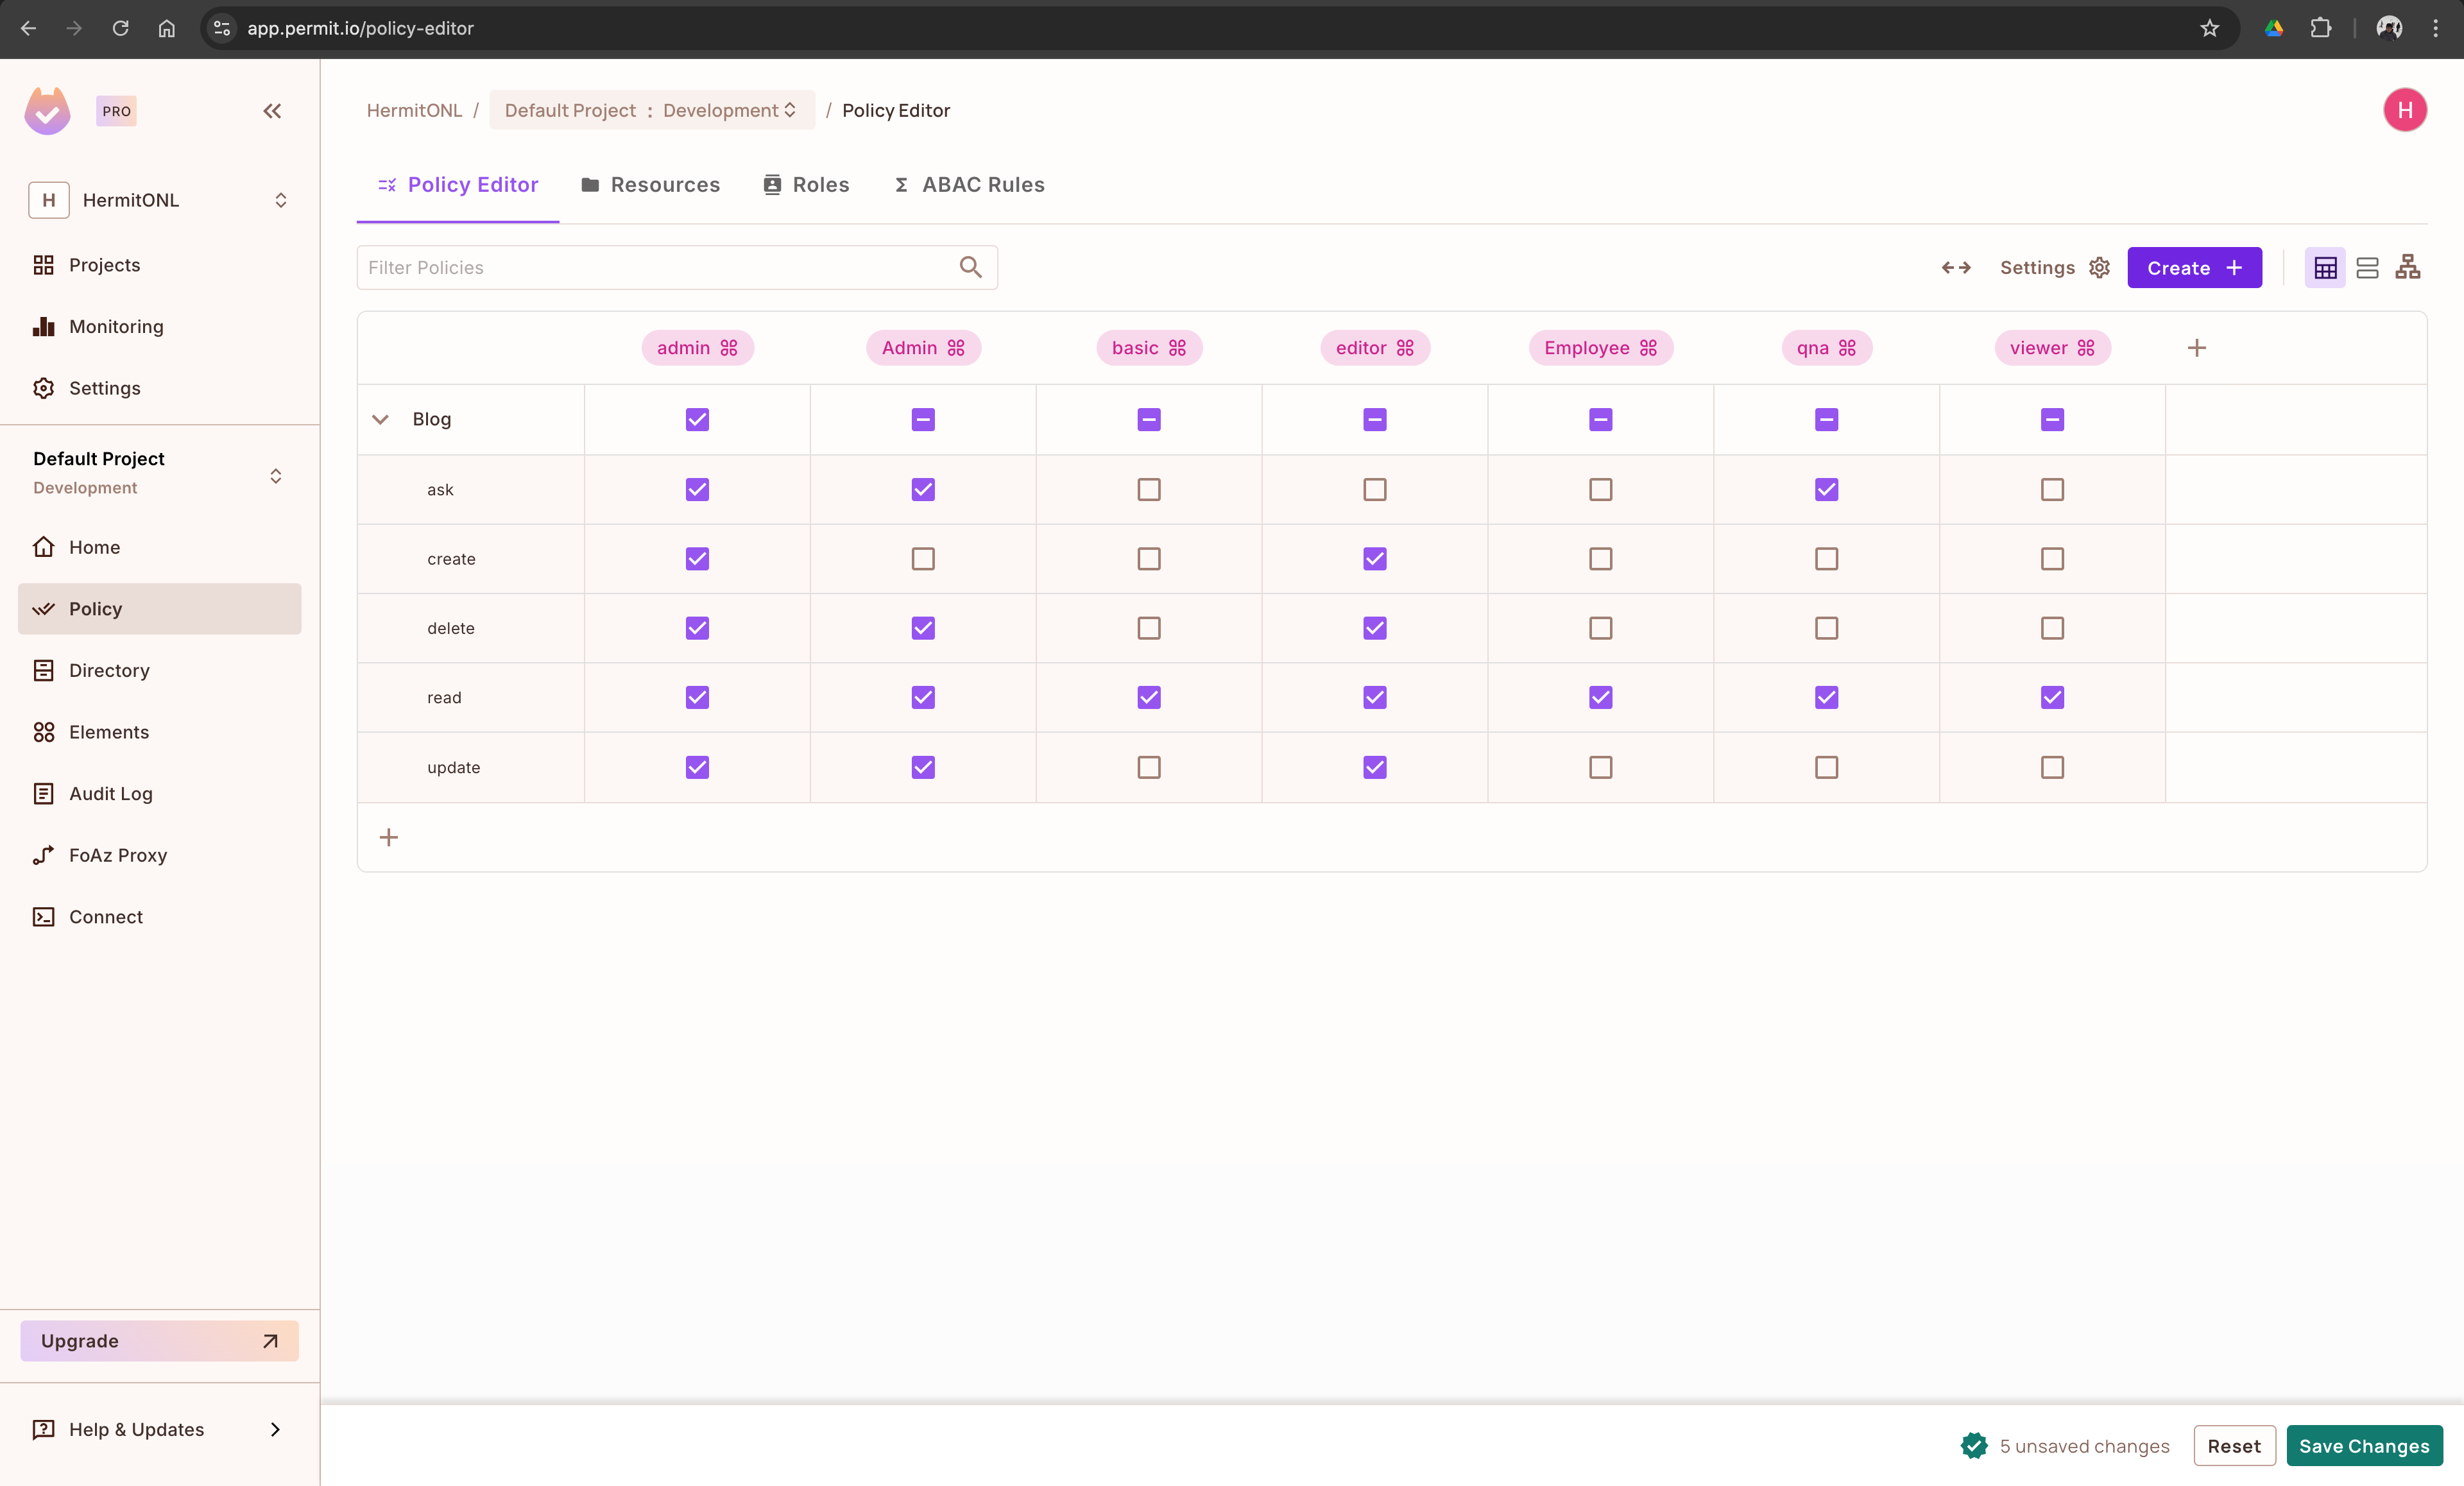Image resolution: width=2464 pixels, height=1486 pixels.
Task: Click the Create button
Action: pos(2194,267)
